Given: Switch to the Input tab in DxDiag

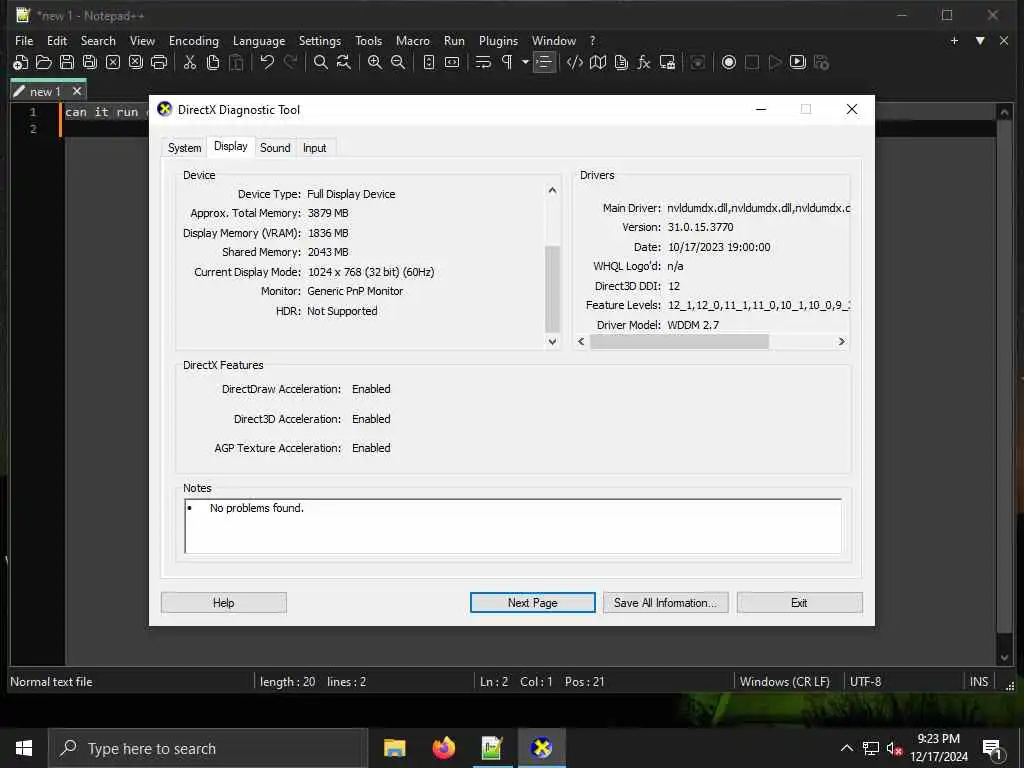Looking at the screenshot, I should tap(314, 148).
